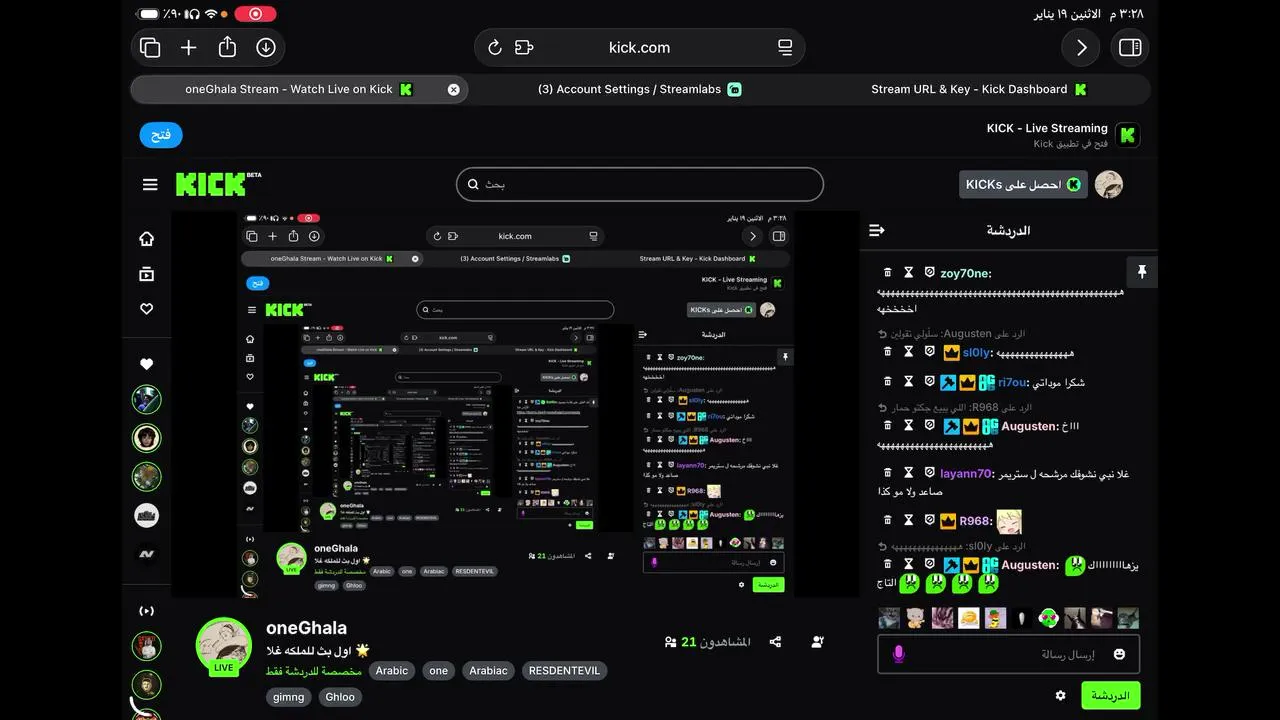
Task: Open layann70 username in chat
Action: [x=965, y=474]
